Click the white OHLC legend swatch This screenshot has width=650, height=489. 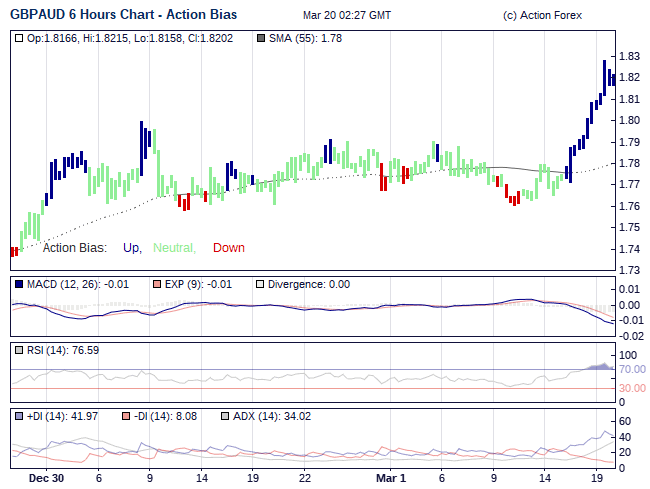pos(19,38)
